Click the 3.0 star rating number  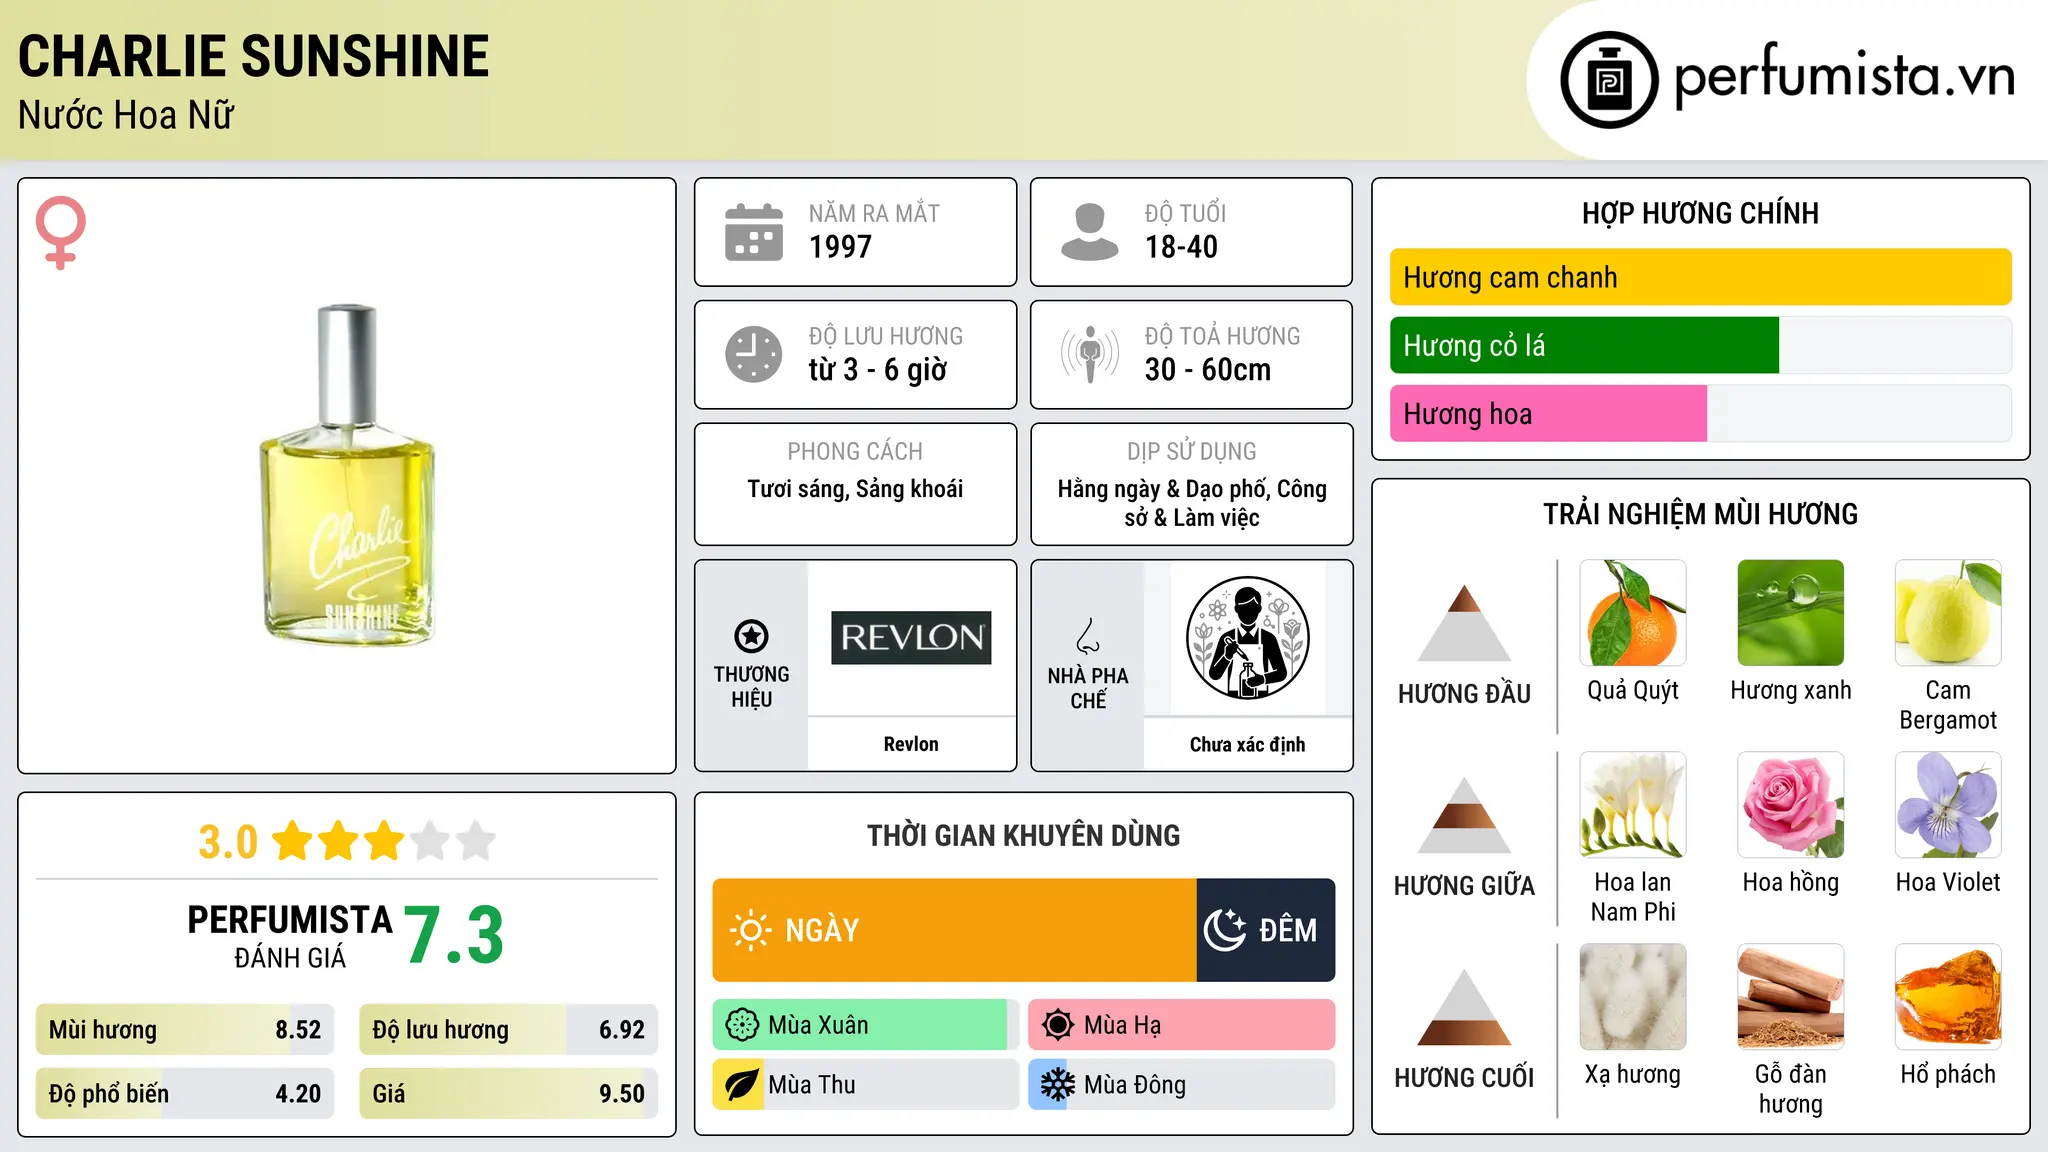(228, 842)
